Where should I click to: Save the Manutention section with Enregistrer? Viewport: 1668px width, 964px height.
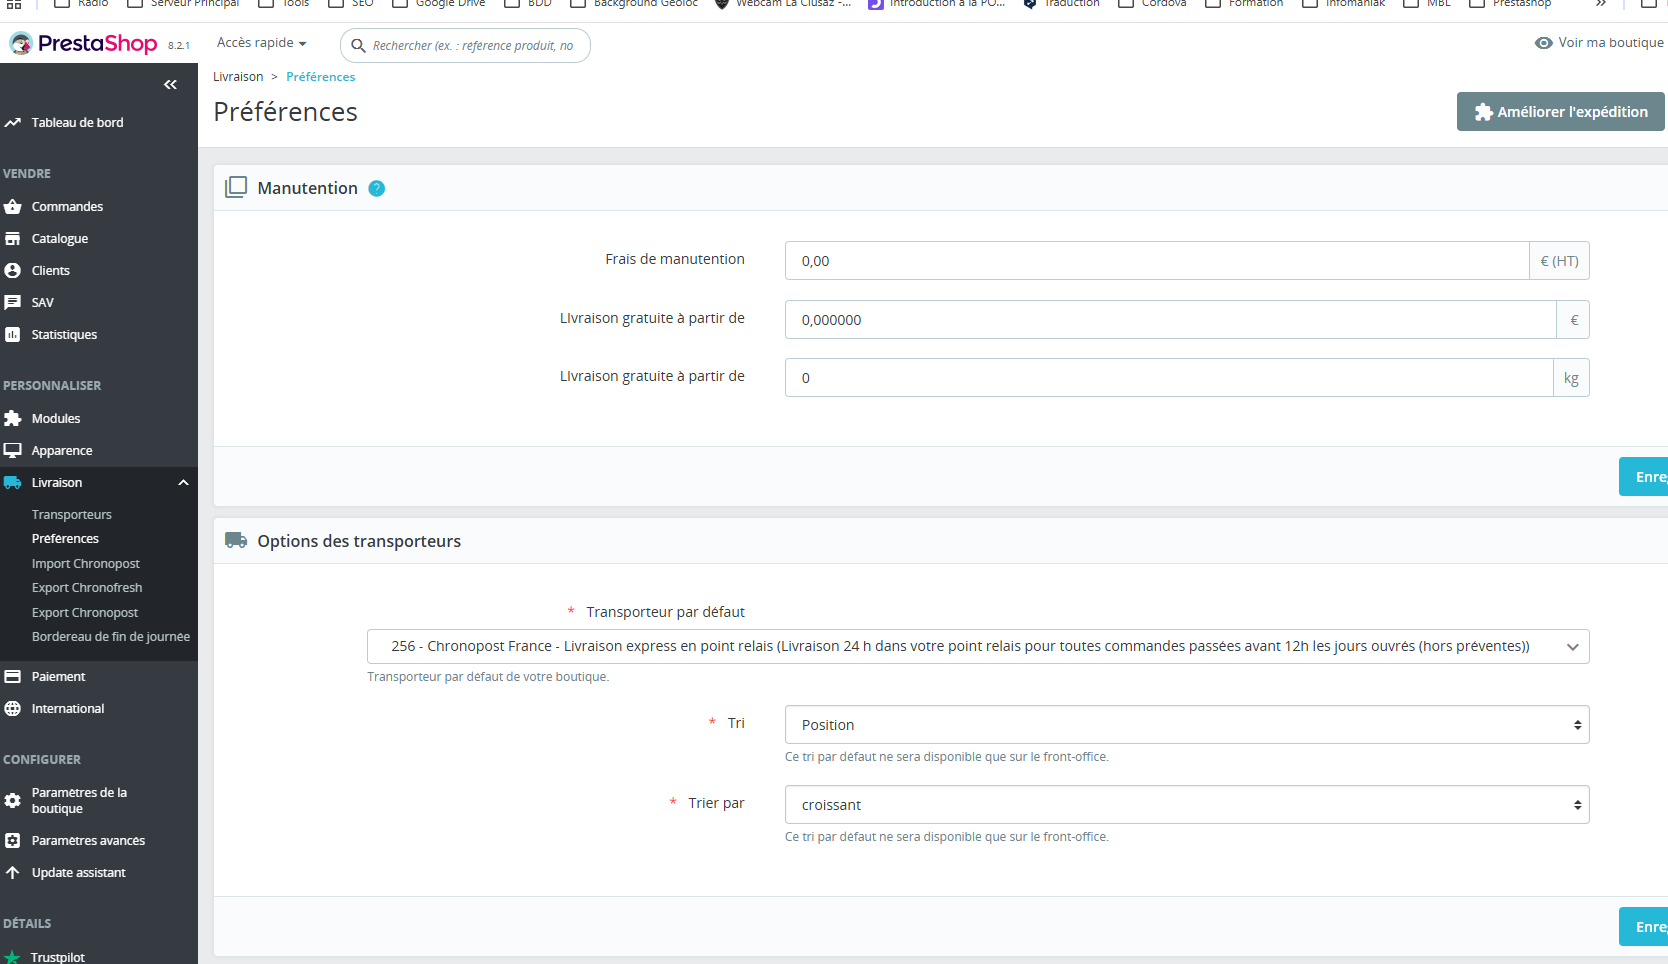[x=1644, y=477]
